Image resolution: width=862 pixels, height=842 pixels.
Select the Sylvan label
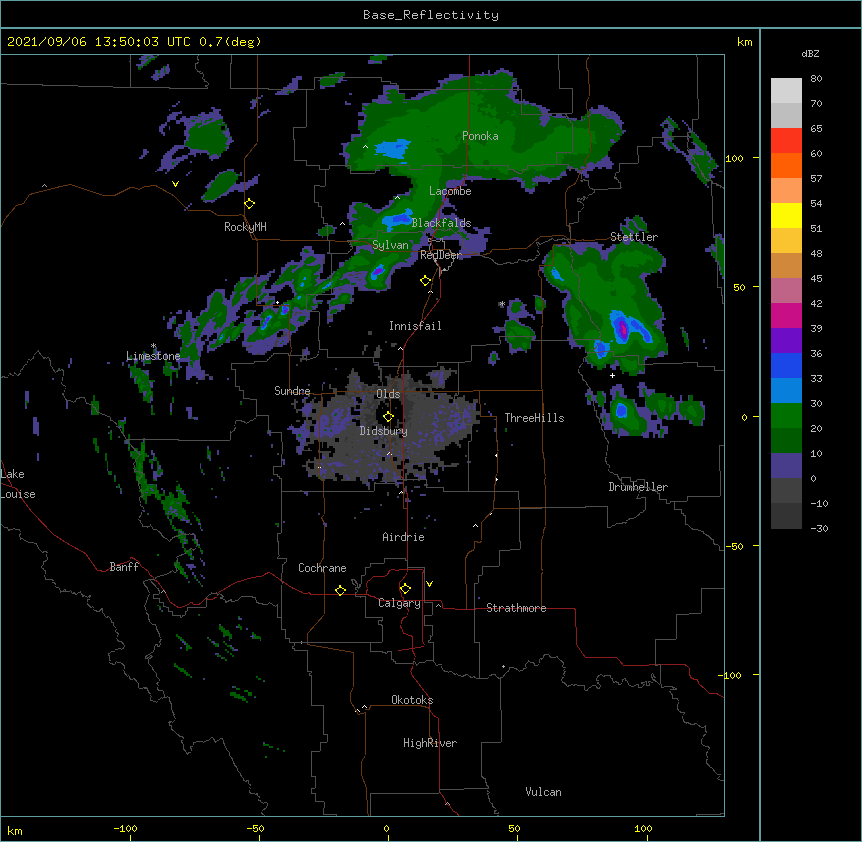[390, 245]
